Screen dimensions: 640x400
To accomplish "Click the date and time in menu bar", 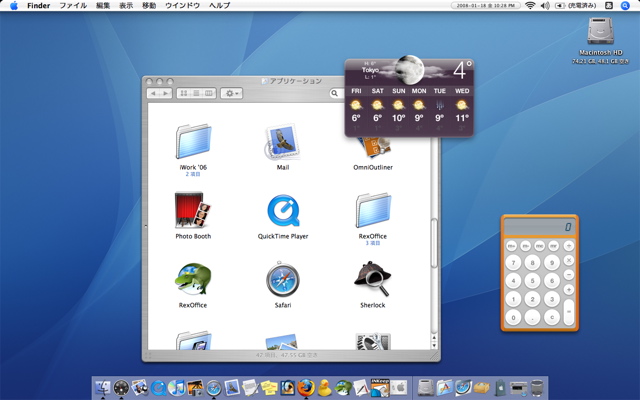I will tap(485, 5).
